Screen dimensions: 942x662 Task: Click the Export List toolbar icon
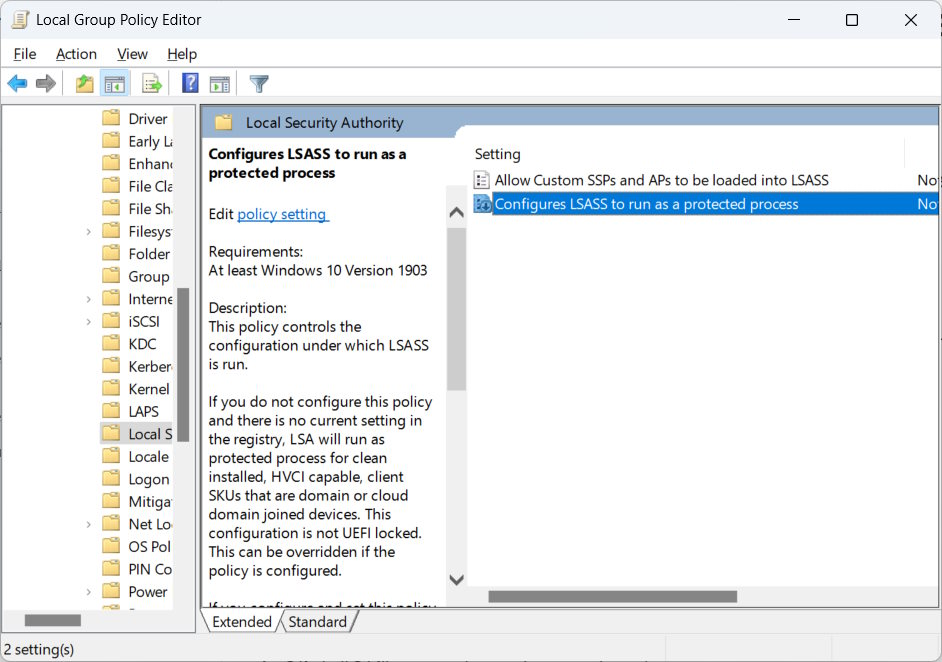[151, 83]
